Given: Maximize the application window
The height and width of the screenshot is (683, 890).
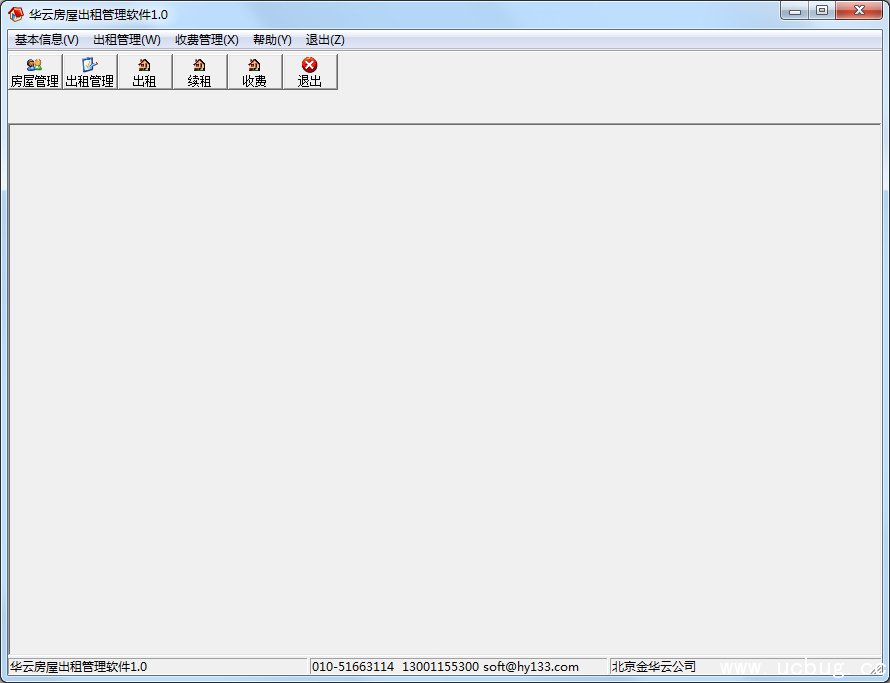Looking at the screenshot, I should click(822, 11).
